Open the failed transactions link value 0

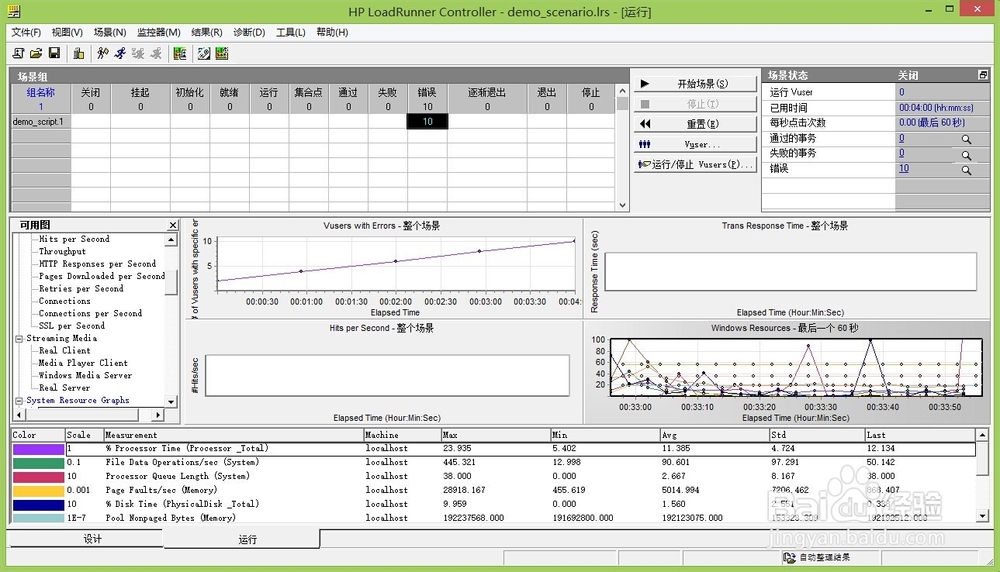tap(901, 153)
